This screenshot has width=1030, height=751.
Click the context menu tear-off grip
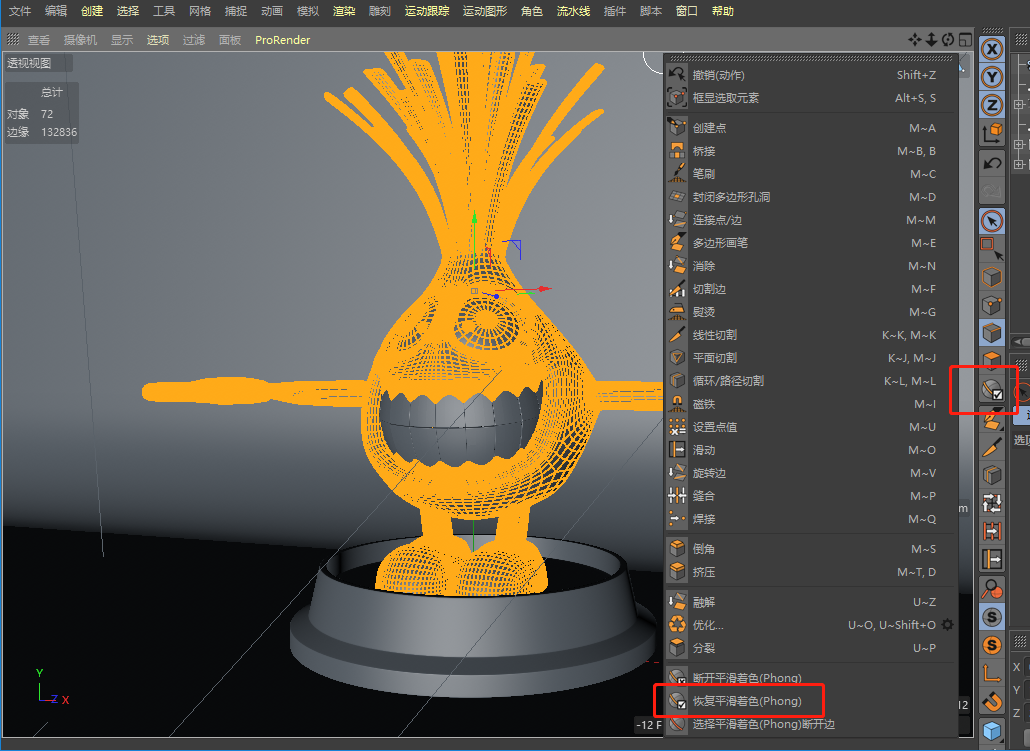coord(811,58)
